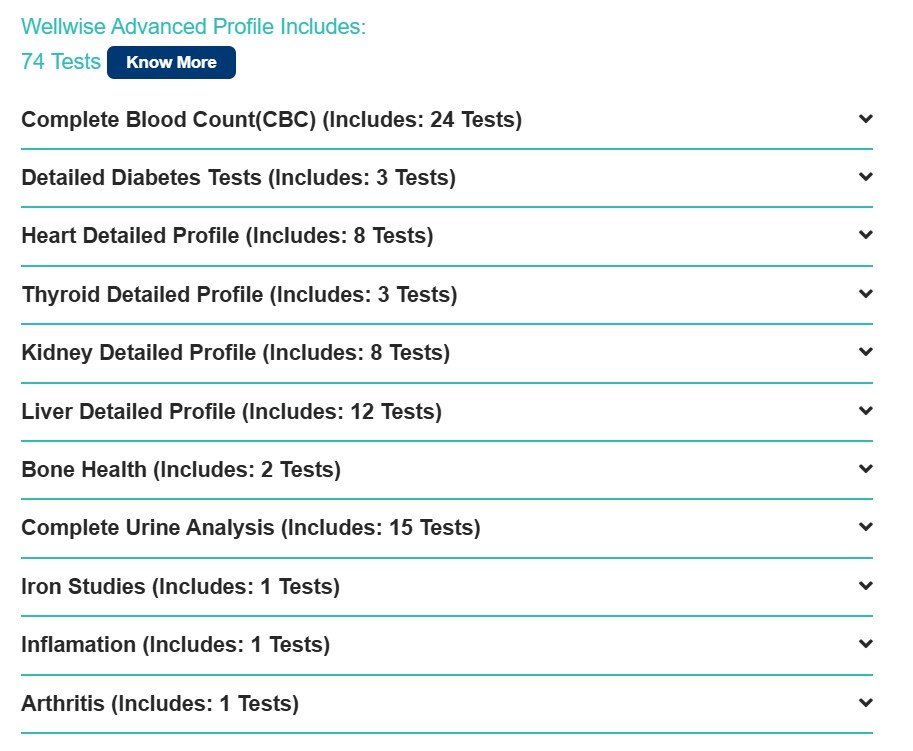Viewport: 913px width, 751px height.
Task: Select Complete Blood Count(CBC) section title
Action: 271,119
